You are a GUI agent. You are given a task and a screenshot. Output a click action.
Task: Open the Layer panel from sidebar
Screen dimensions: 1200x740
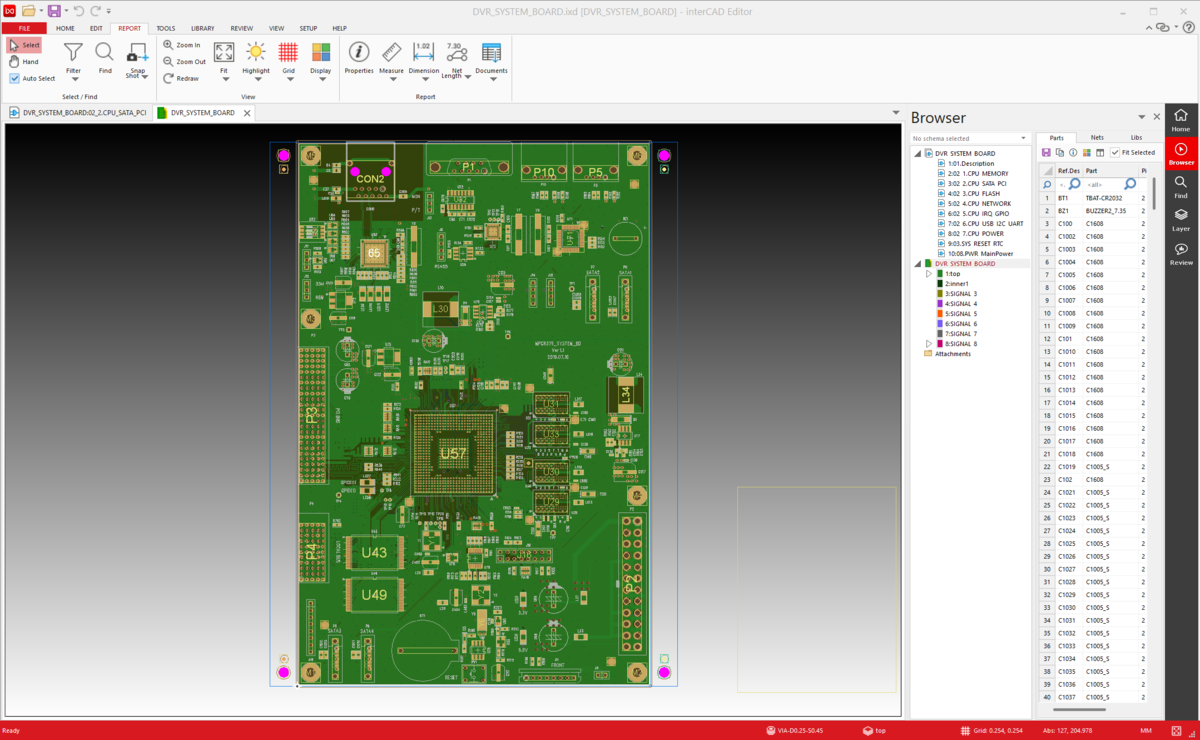[x=1181, y=219]
